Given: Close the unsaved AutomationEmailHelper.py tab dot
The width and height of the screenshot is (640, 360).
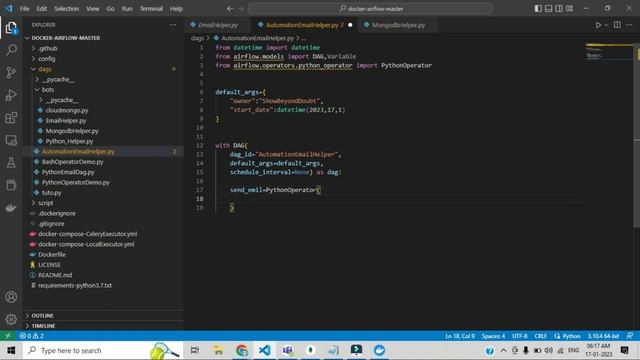Looking at the screenshot, I should pyautogui.click(x=350, y=25).
